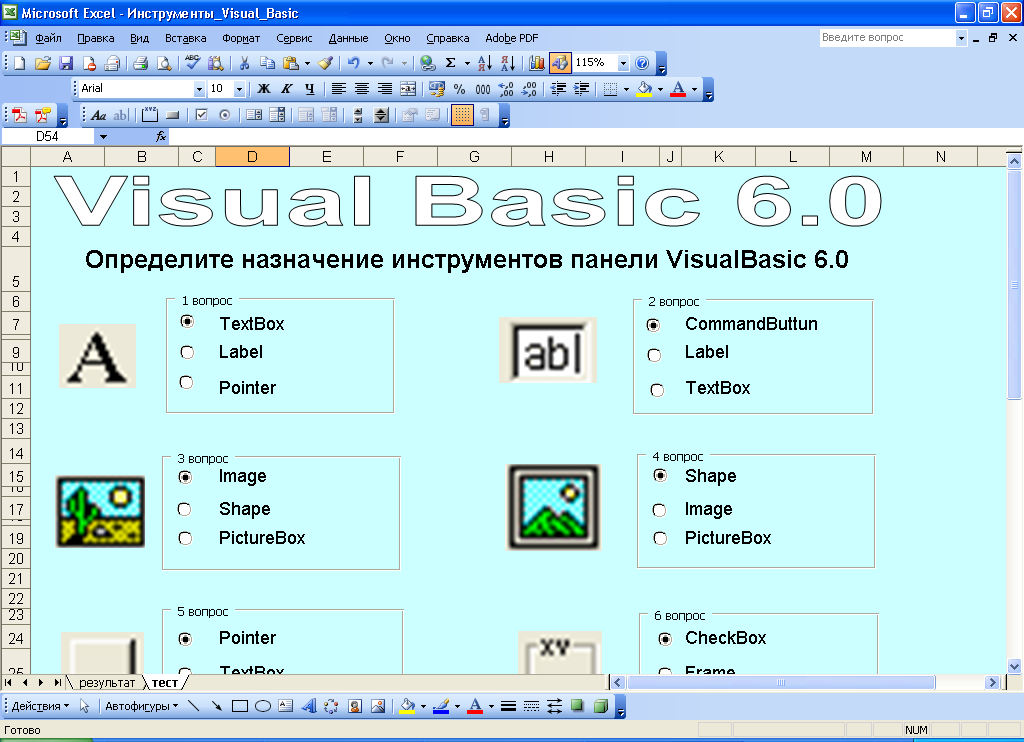1024x742 pixels.
Task: Click the Italic К button
Action: pyautogui.click(x=287, y=89)
